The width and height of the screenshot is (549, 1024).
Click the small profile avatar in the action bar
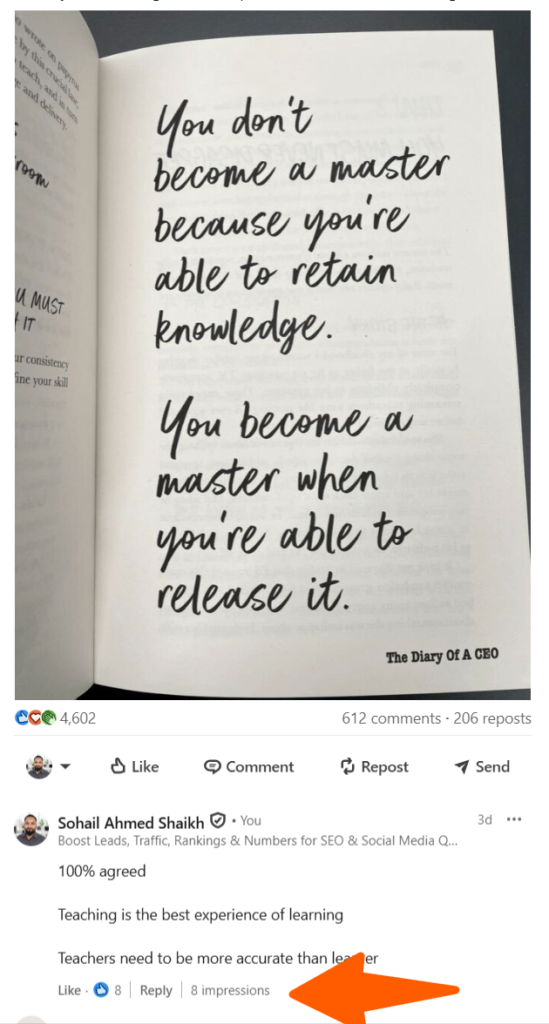pos(39,767)
